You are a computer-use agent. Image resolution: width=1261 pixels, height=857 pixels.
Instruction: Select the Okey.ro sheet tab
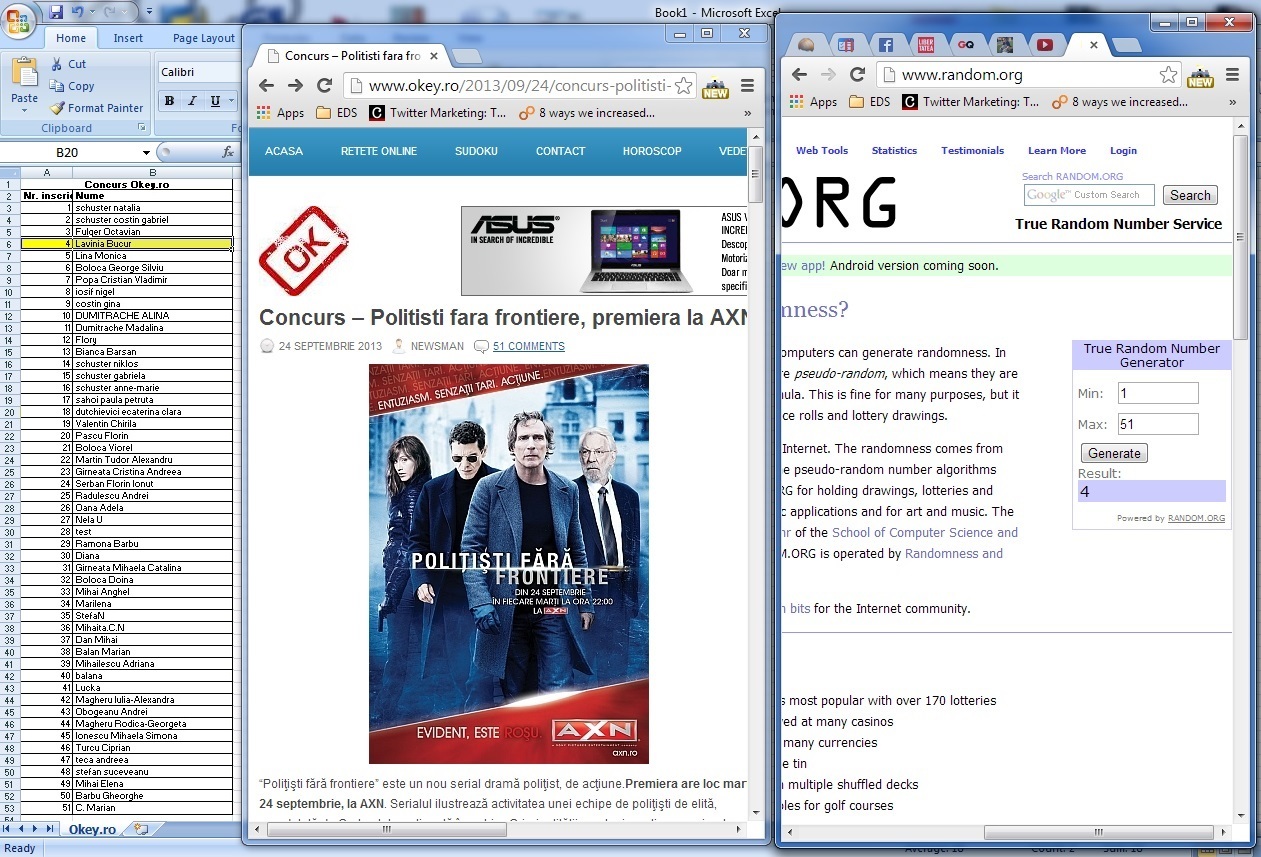[92, 830]
